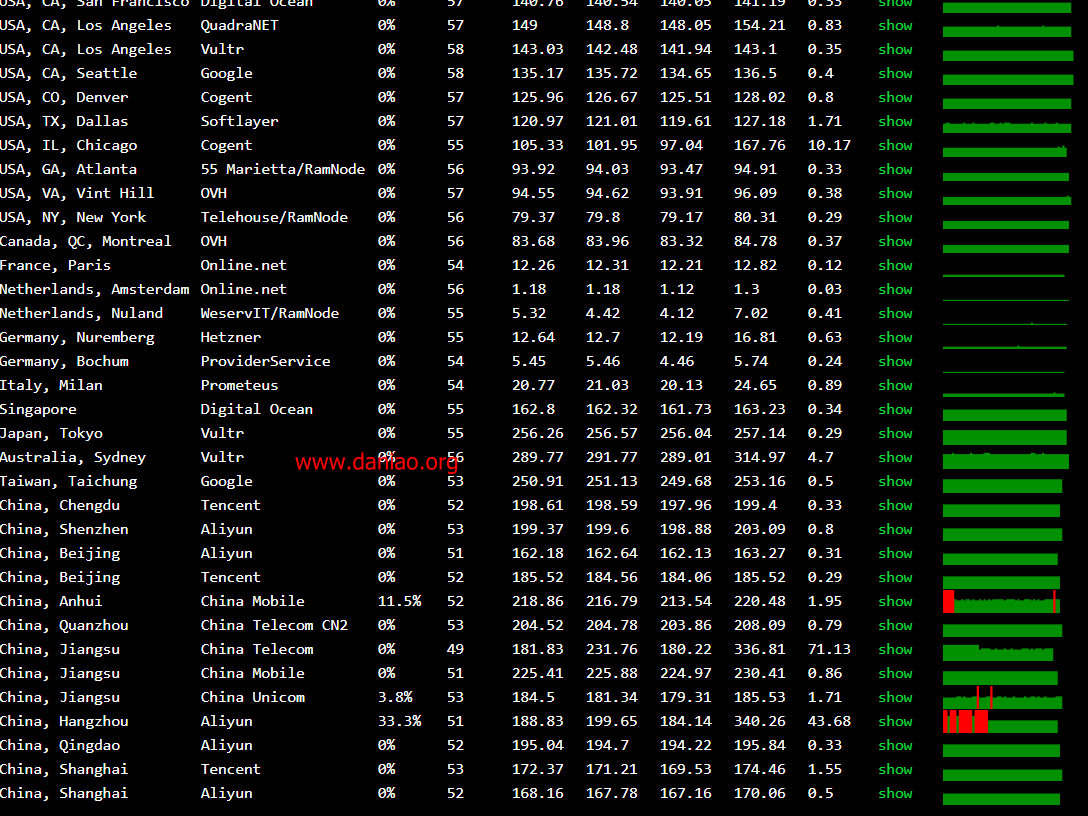Open 'show' link for China, Chengdu

click(895, 506)
